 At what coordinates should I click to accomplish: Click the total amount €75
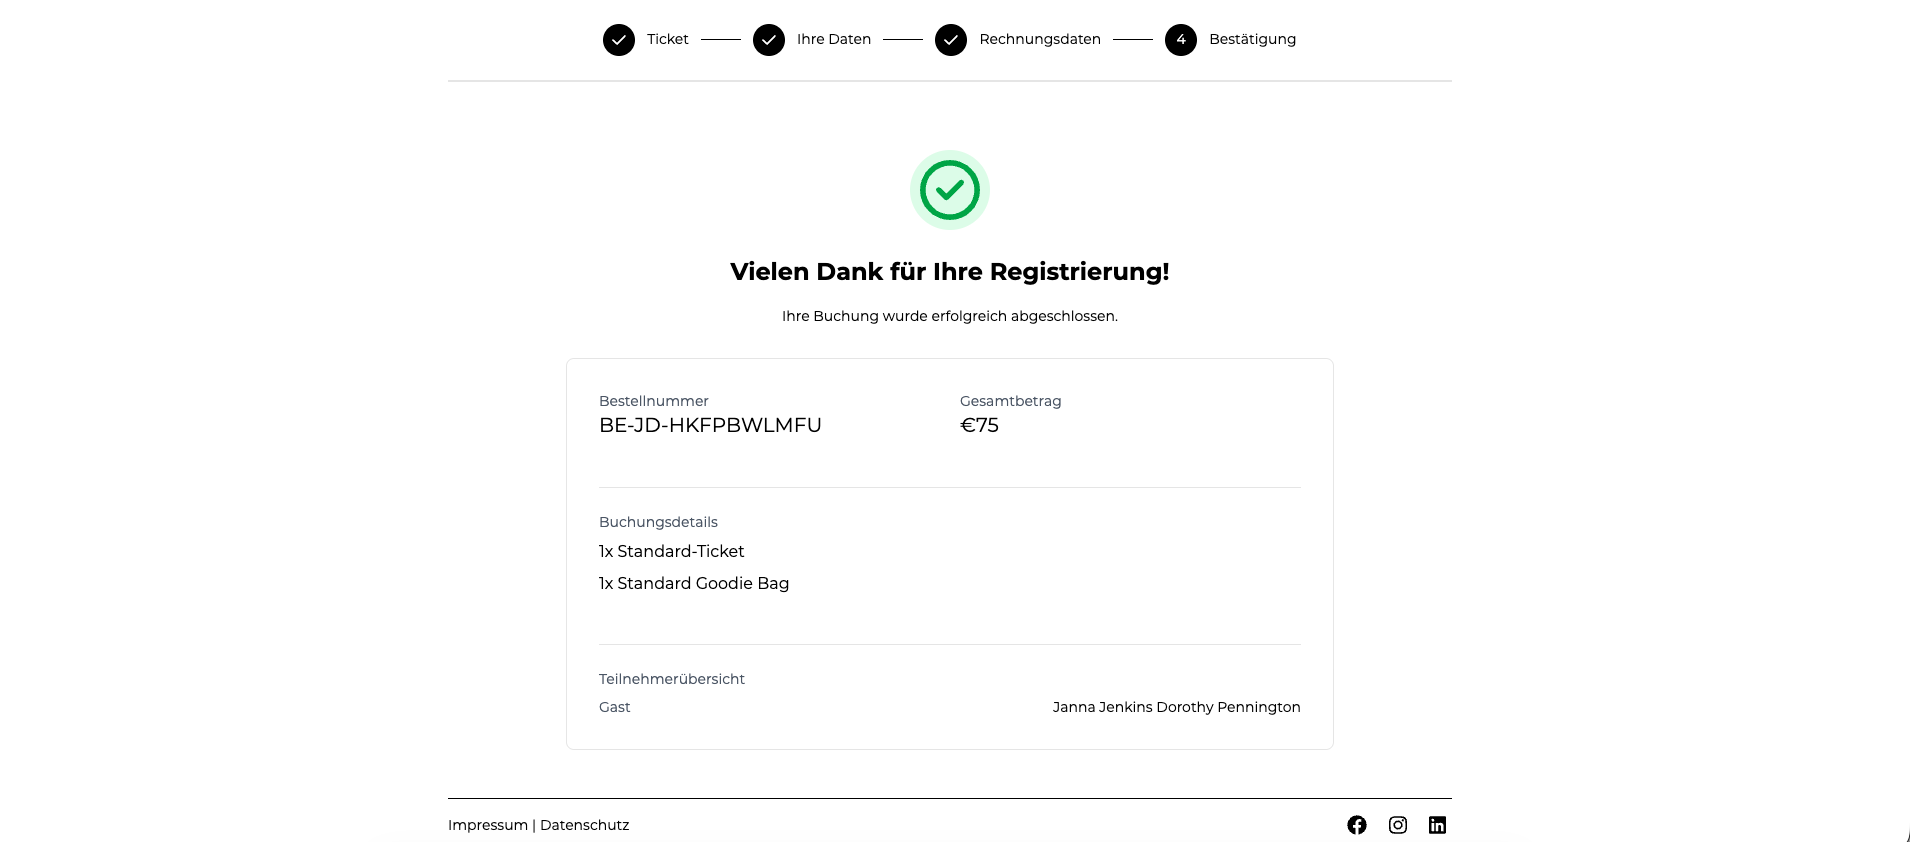pos(979,425)
